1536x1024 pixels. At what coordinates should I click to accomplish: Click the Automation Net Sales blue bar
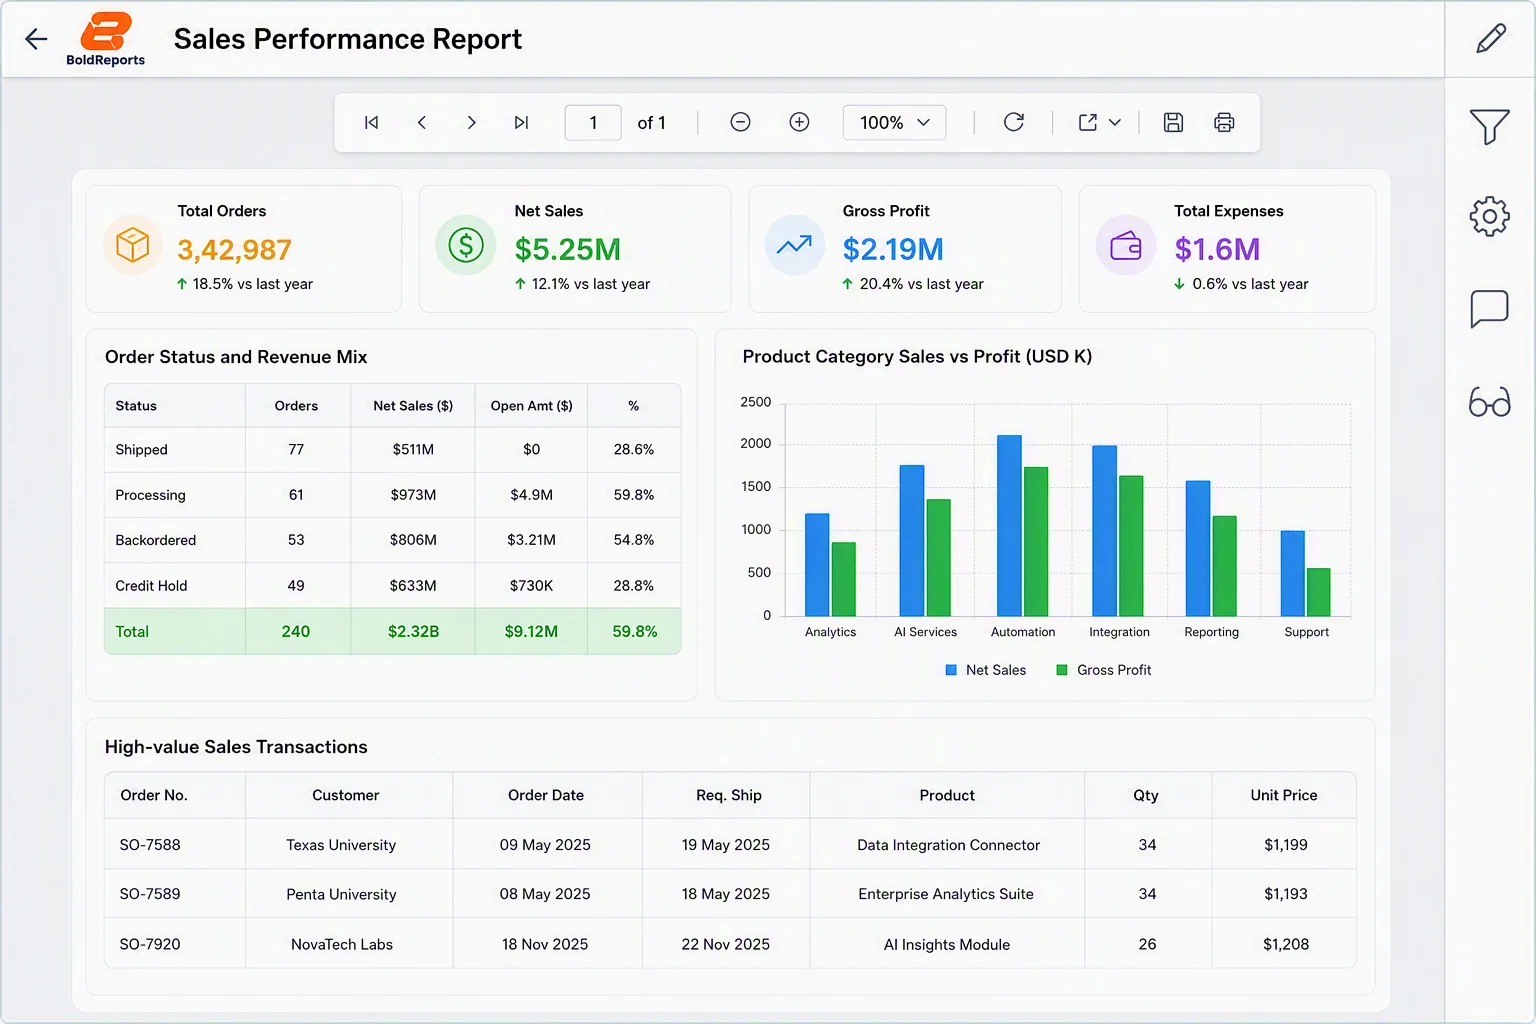coord(1010,525)
